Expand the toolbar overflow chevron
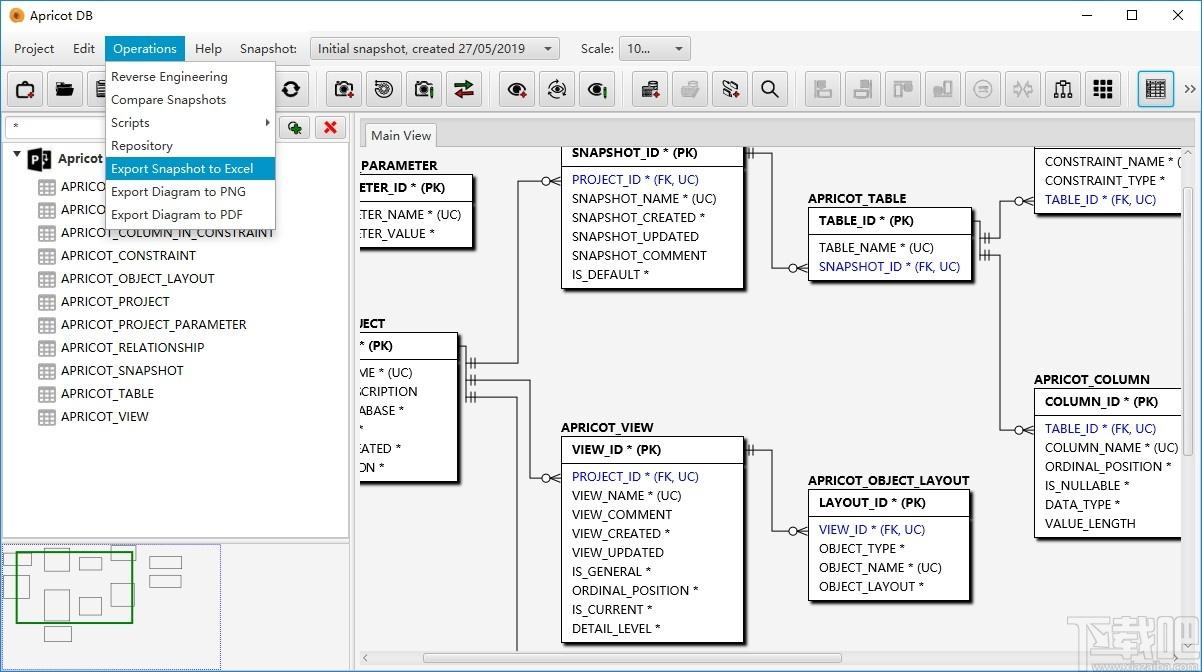Image resolution: width=1202 pixels, height=672 pixels. tap(1190, 89)
